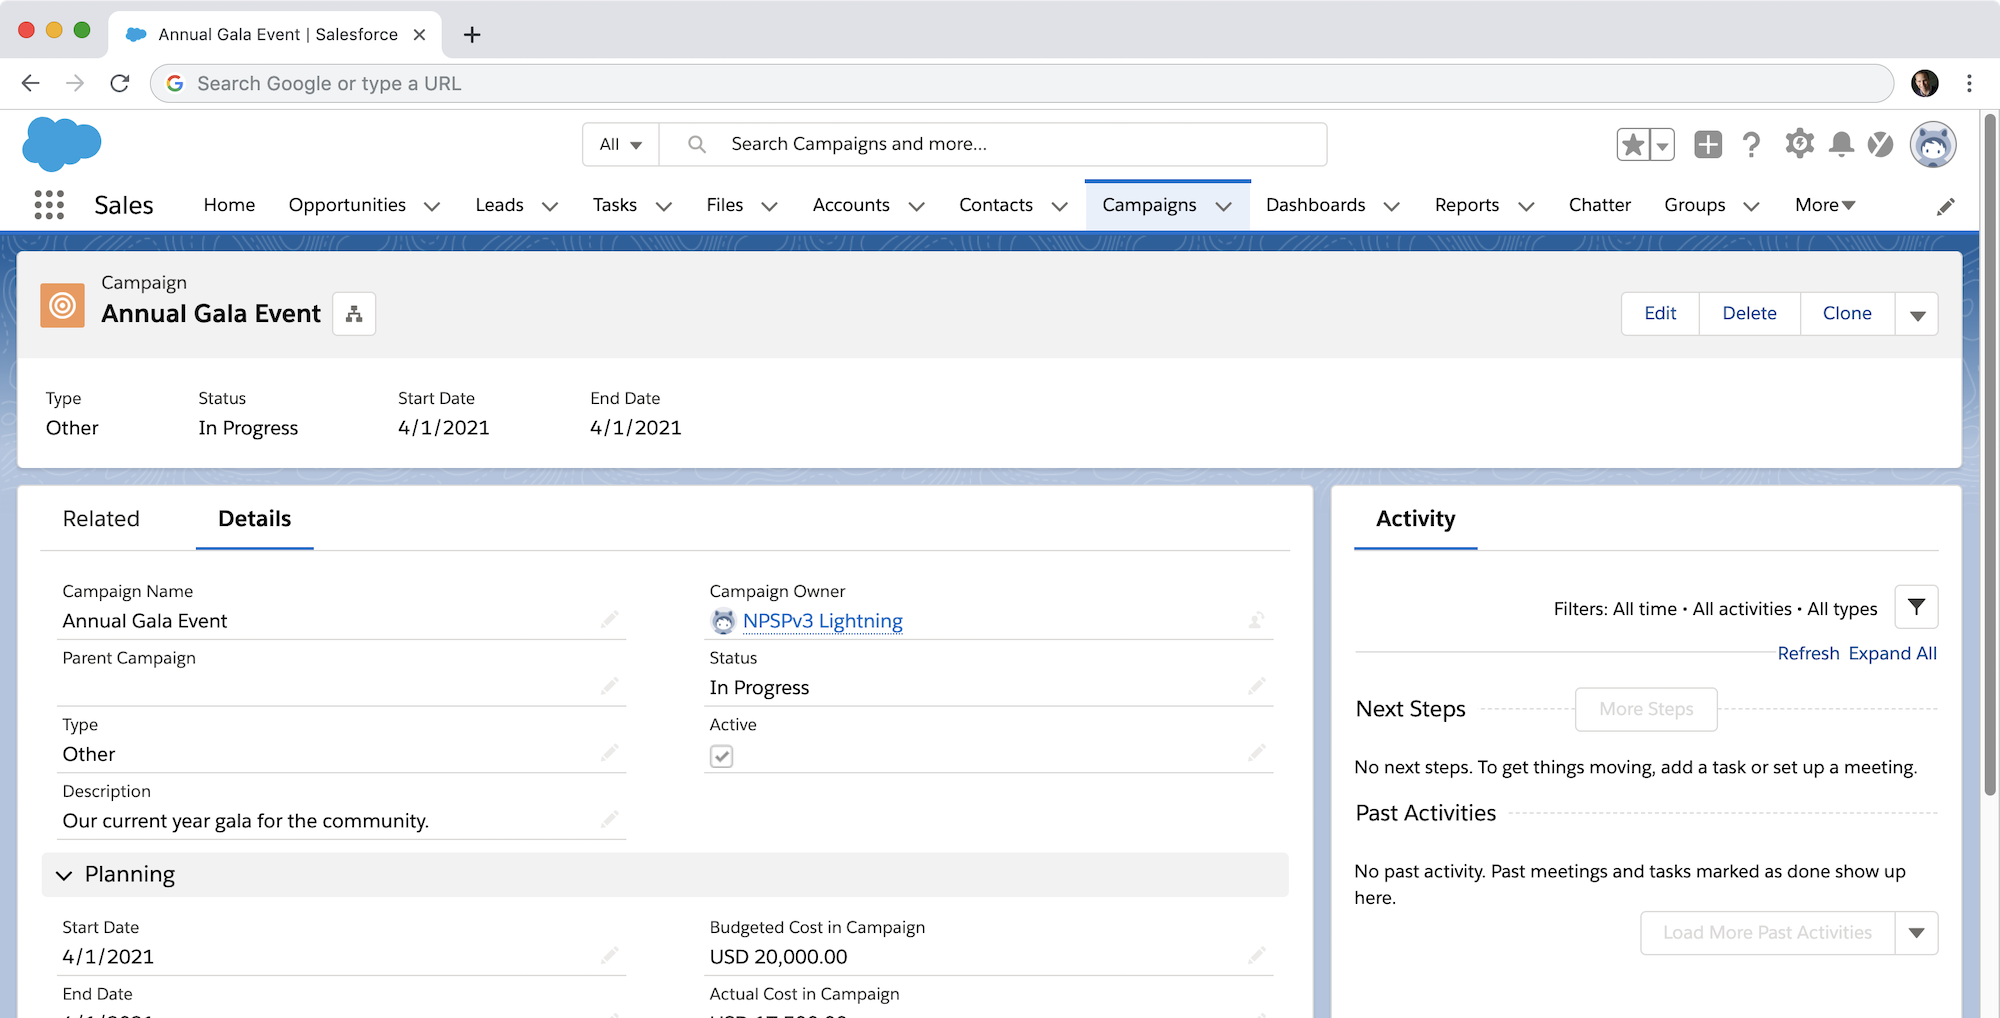The height and width of the screenshot is (1018, 2000).
Task: Click the More Steps button
Action: point(1646,709)
